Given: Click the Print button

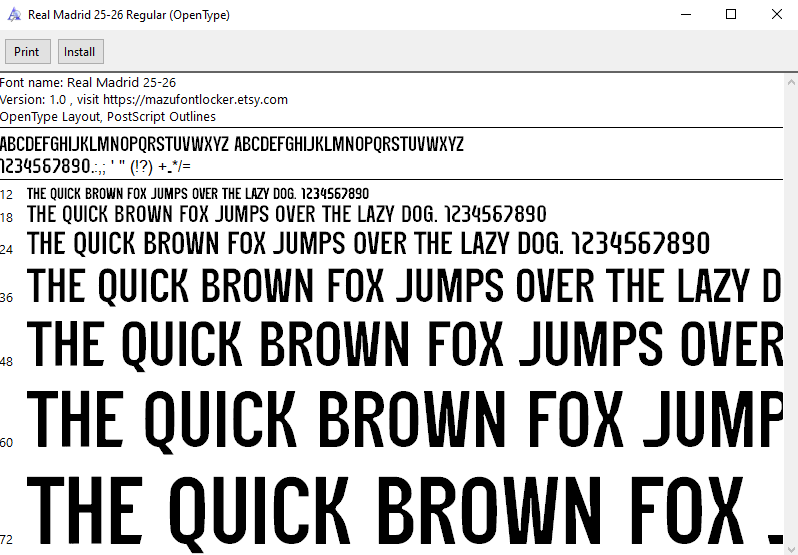Looking at the screenshot, I should pos(27,52).
